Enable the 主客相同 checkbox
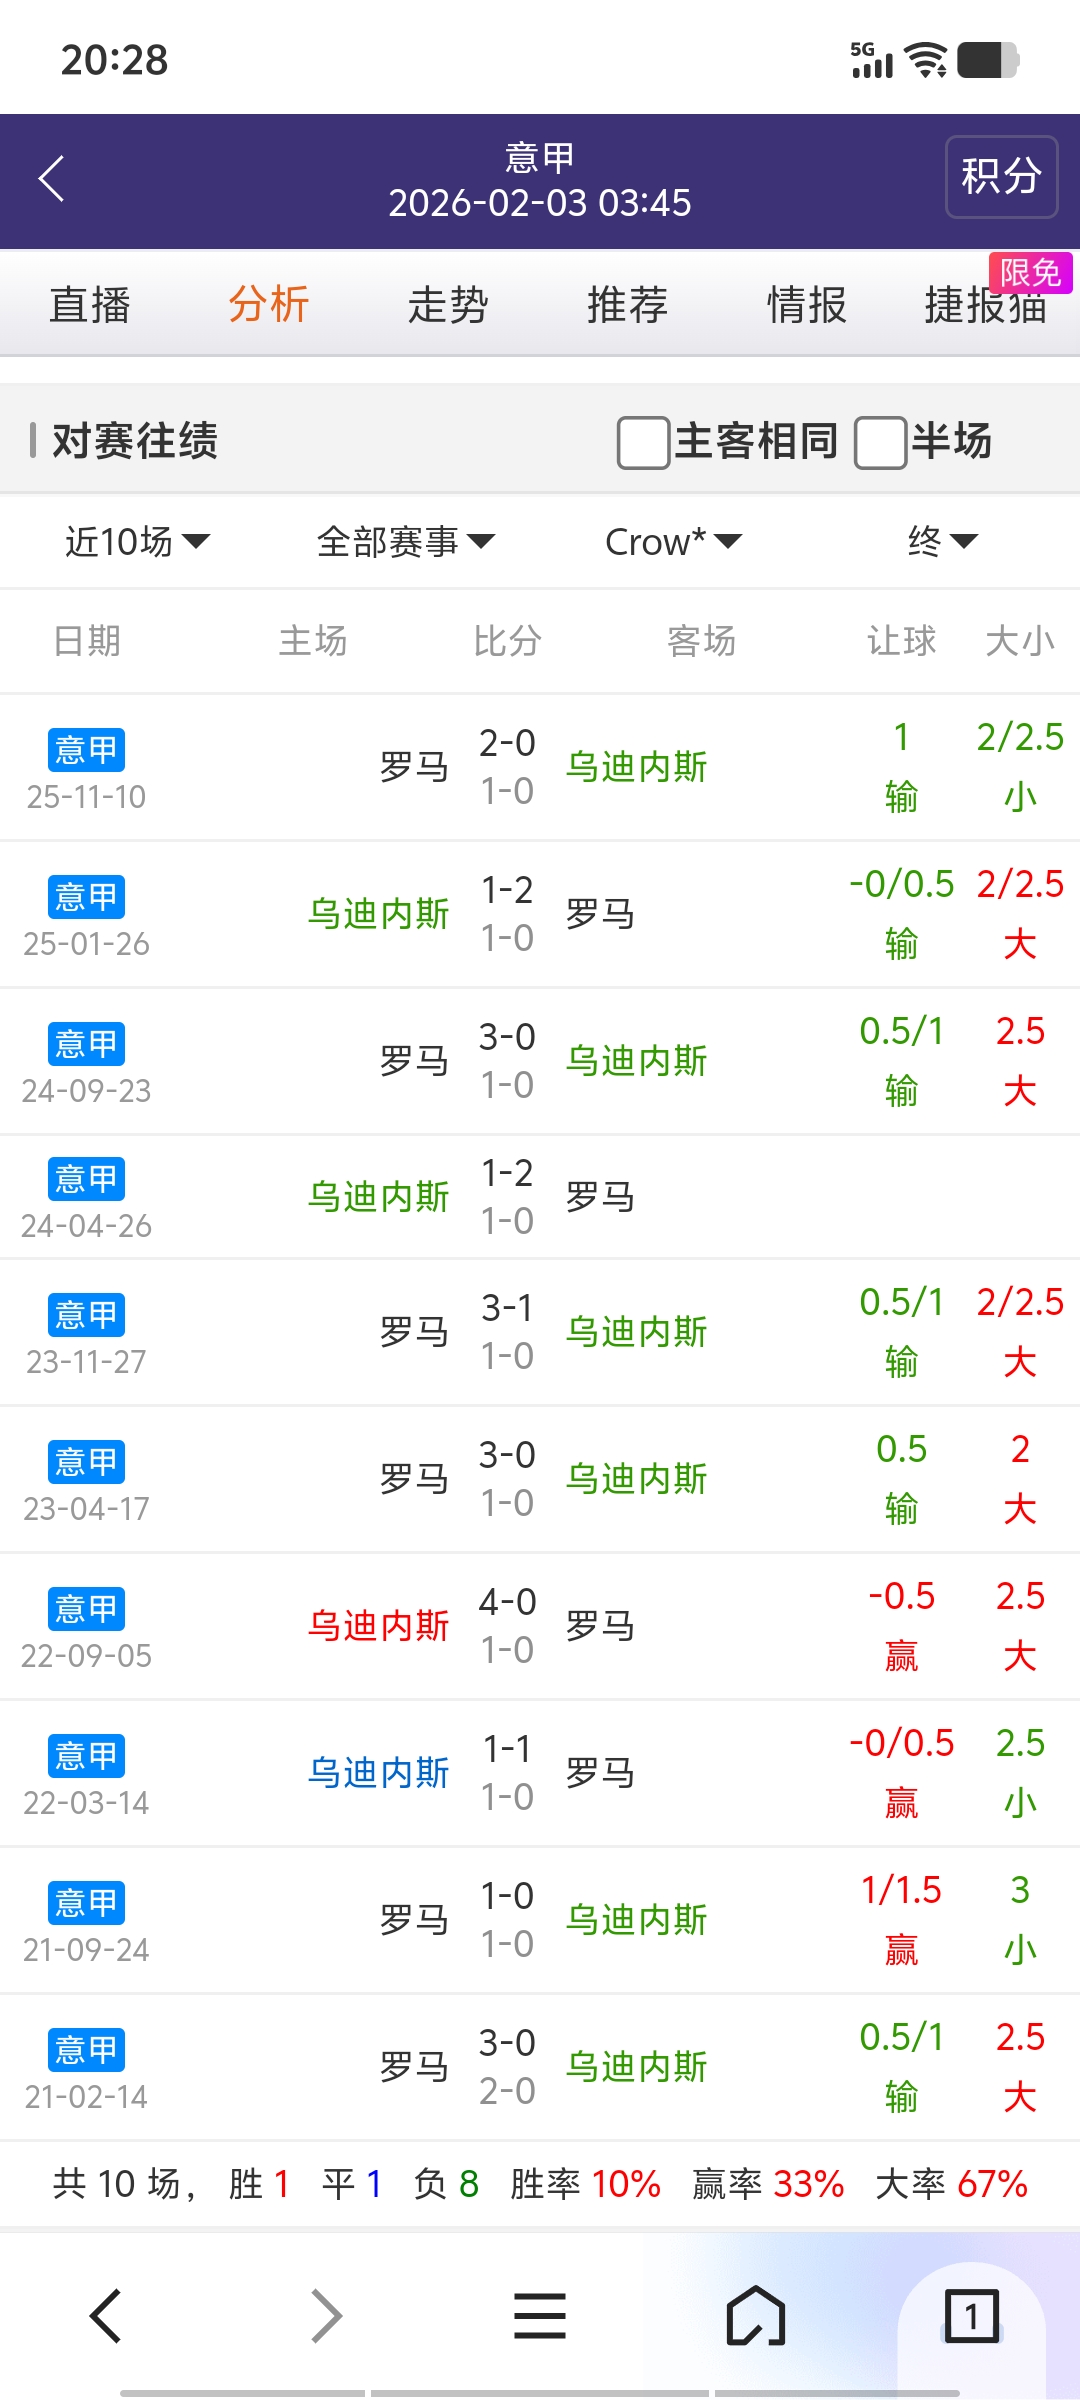 click(x=644, y=442)
